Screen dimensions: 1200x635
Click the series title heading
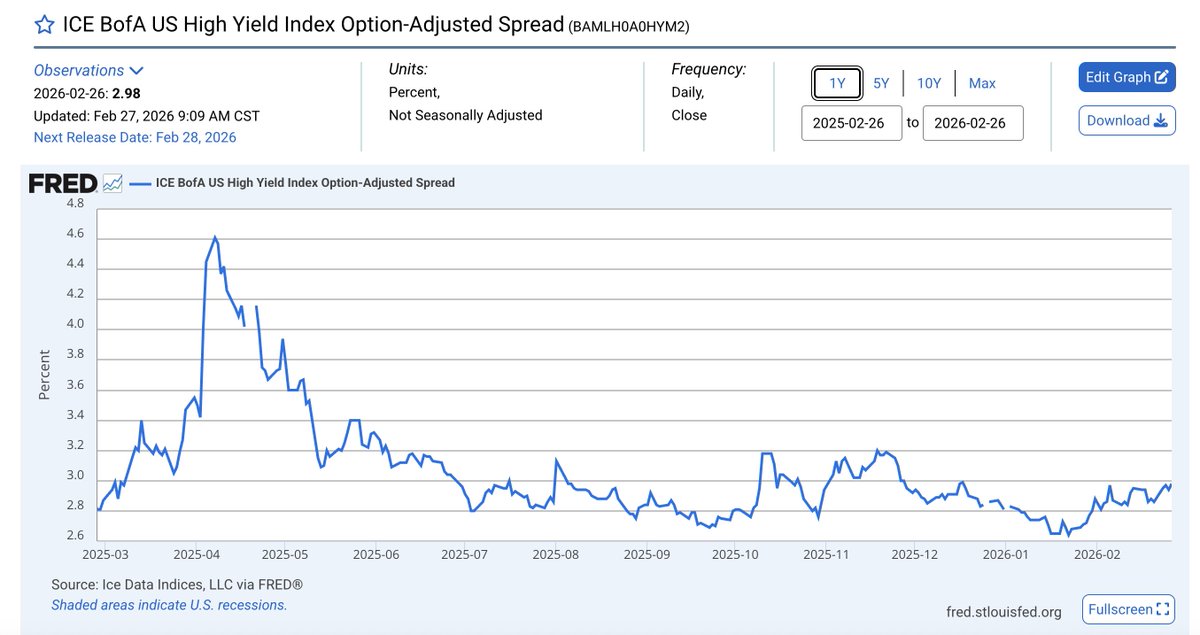(x=313, y=24)
